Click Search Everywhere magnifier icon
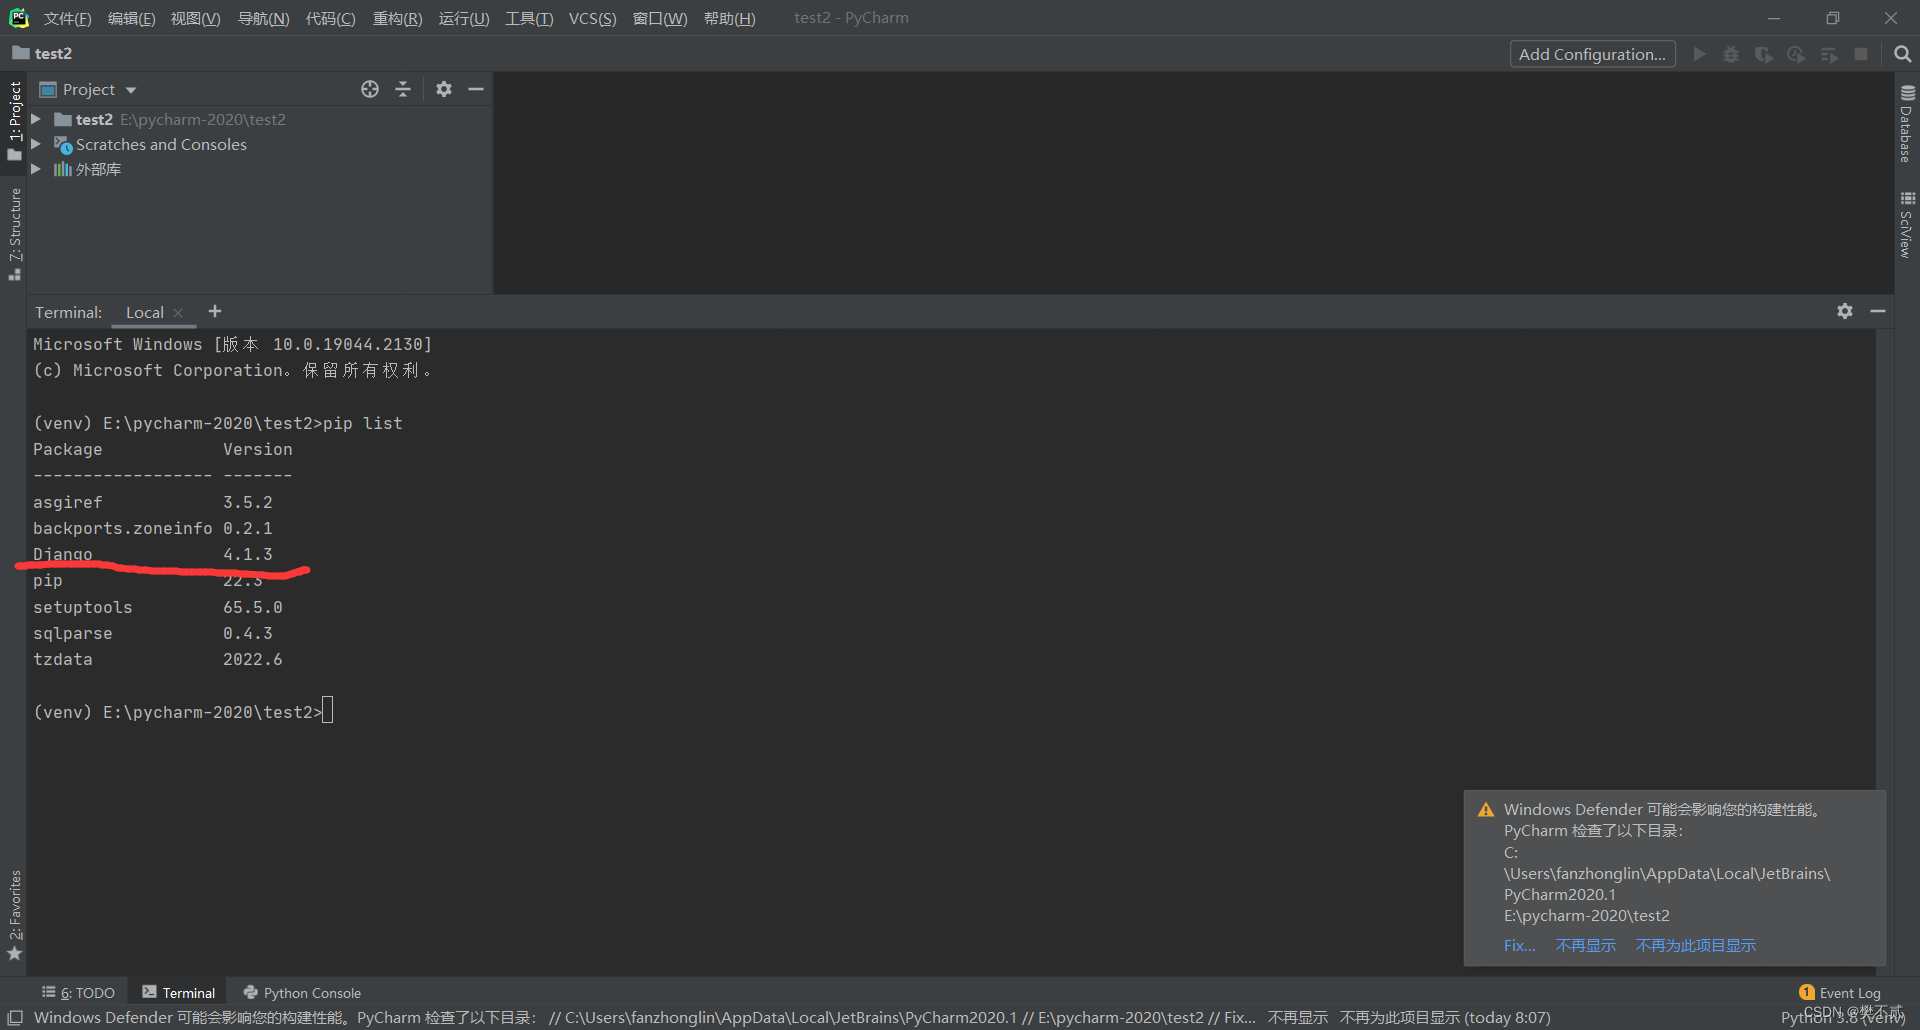The width and height of the screenshot is (1920, 1030). (1903, 54)
